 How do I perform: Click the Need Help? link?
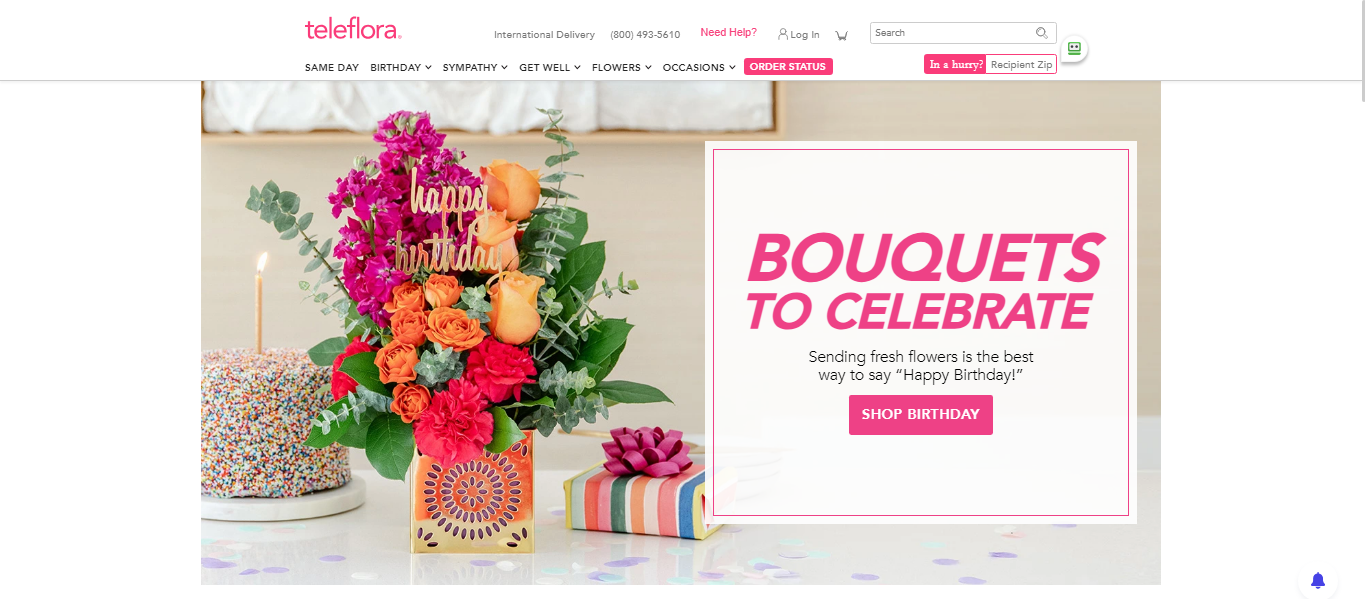[728, 32]
